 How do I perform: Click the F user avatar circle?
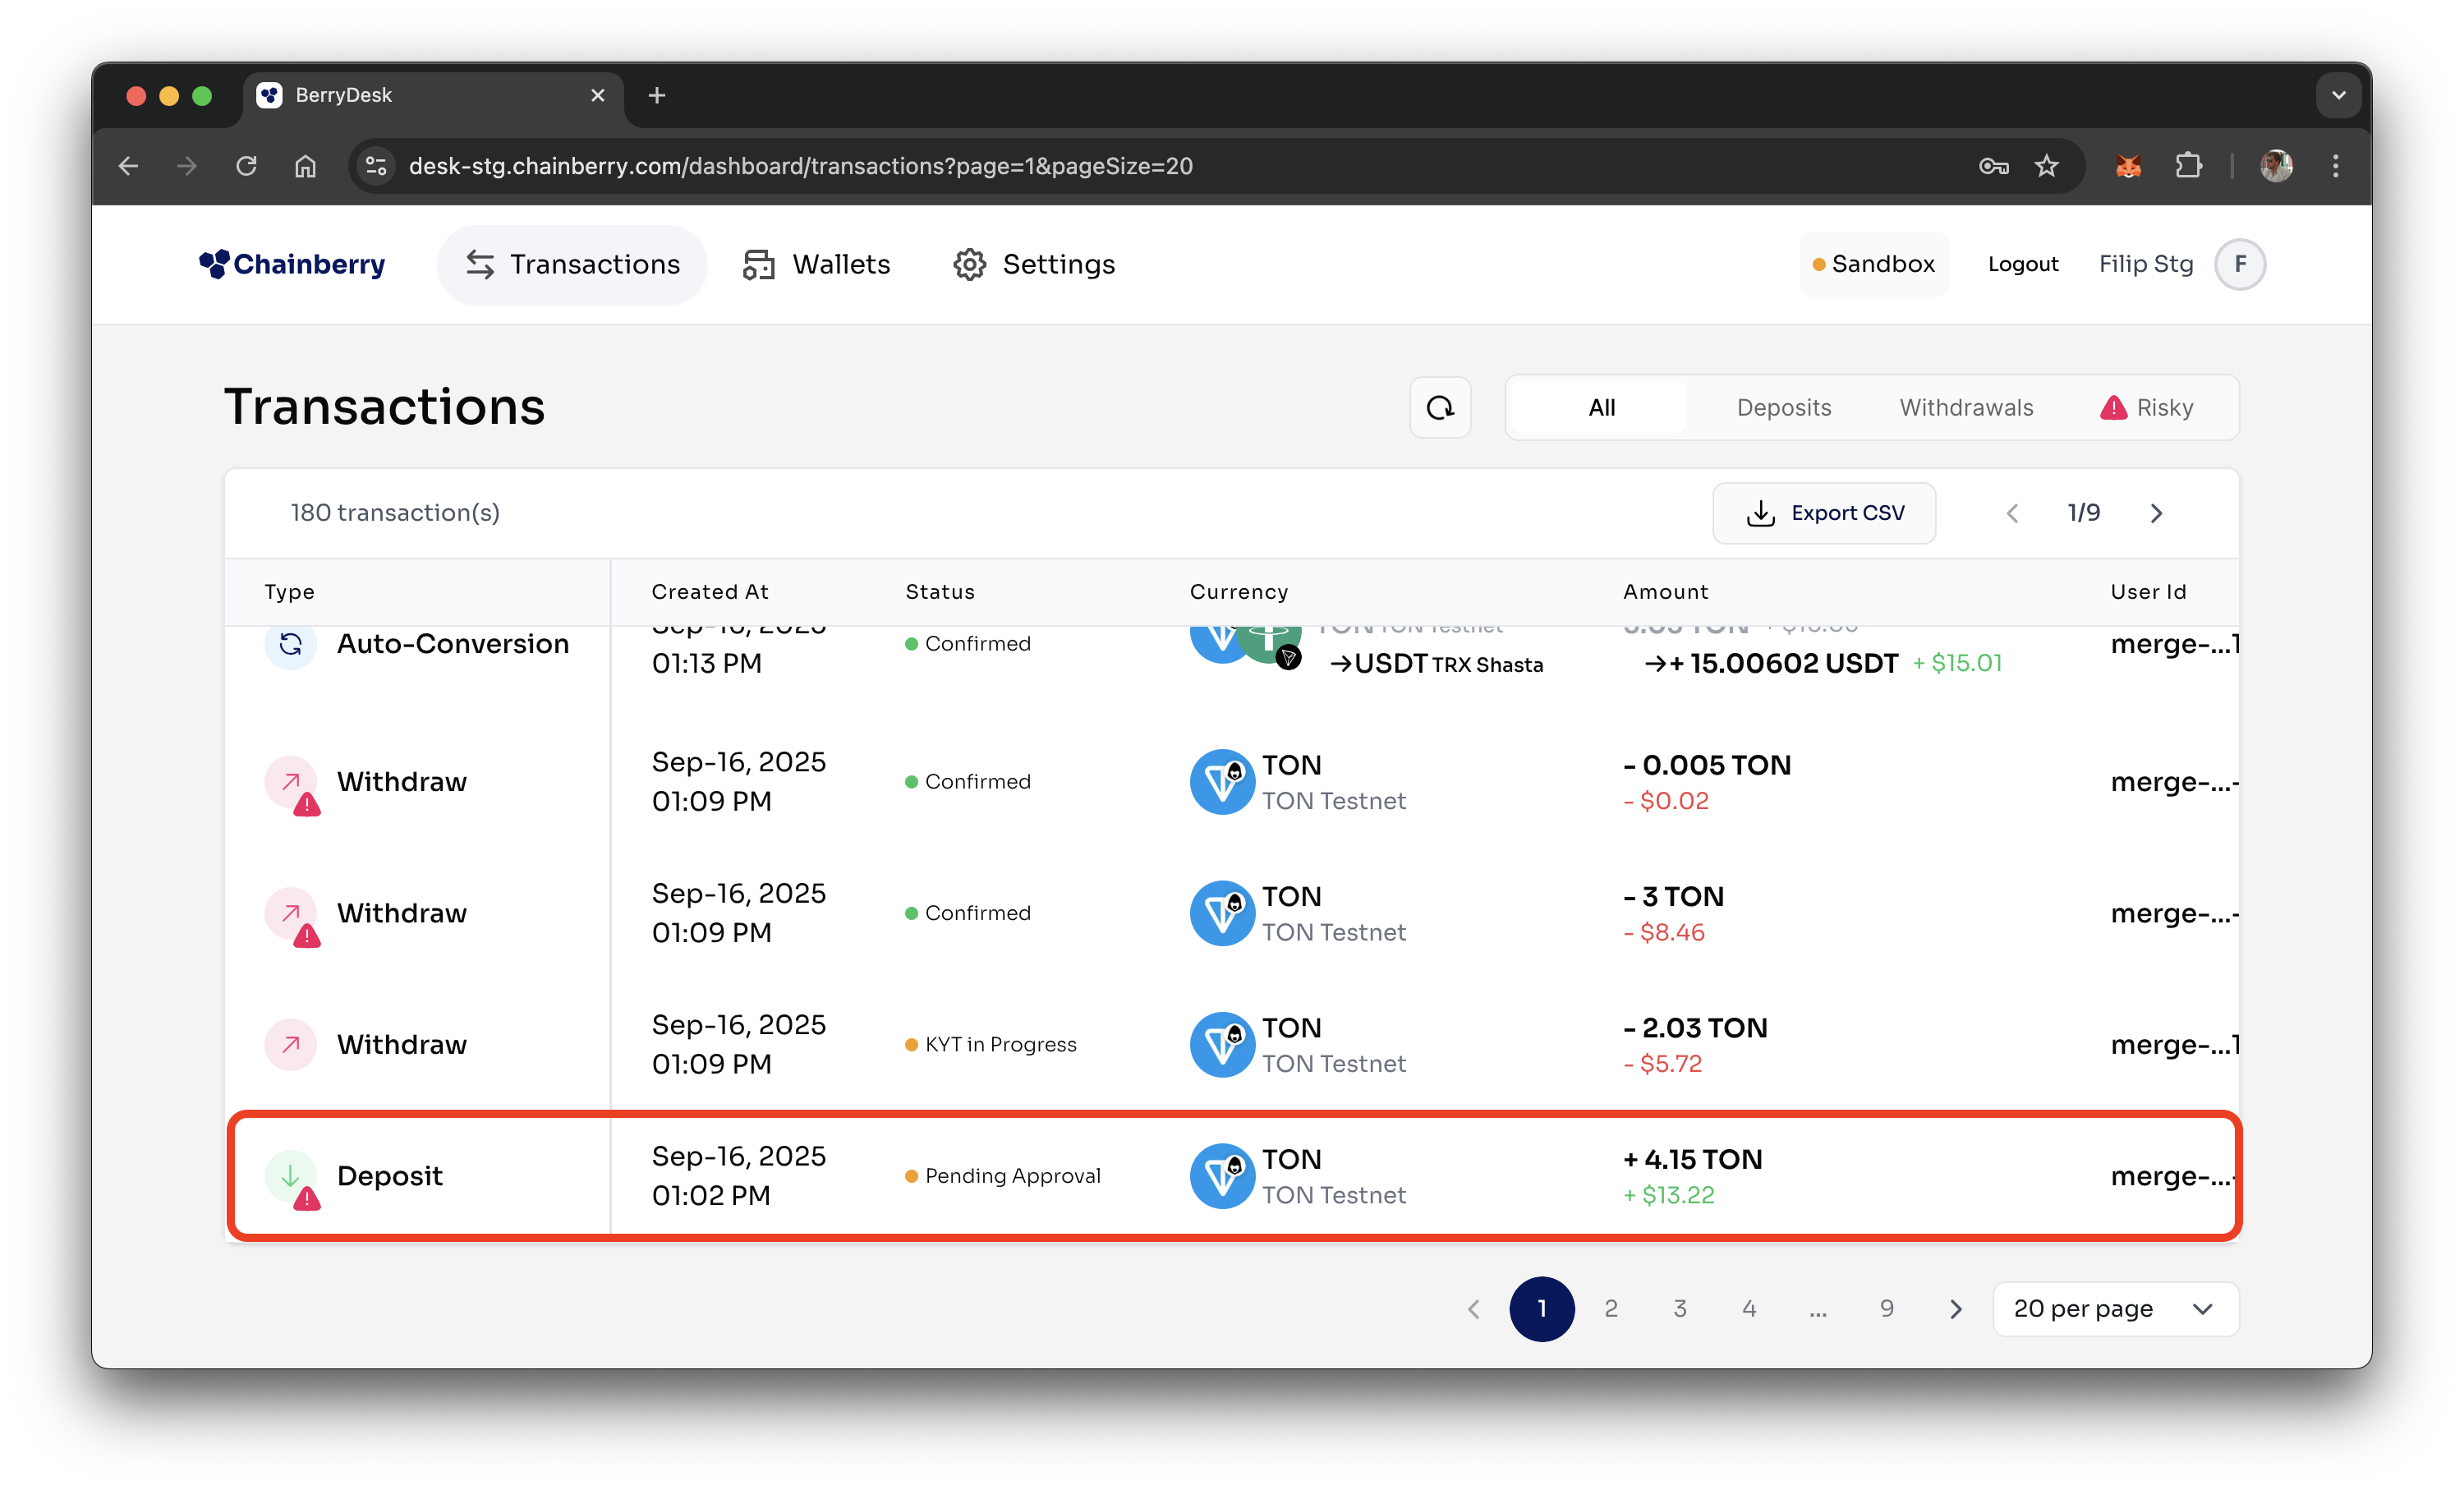[2239, 264]
